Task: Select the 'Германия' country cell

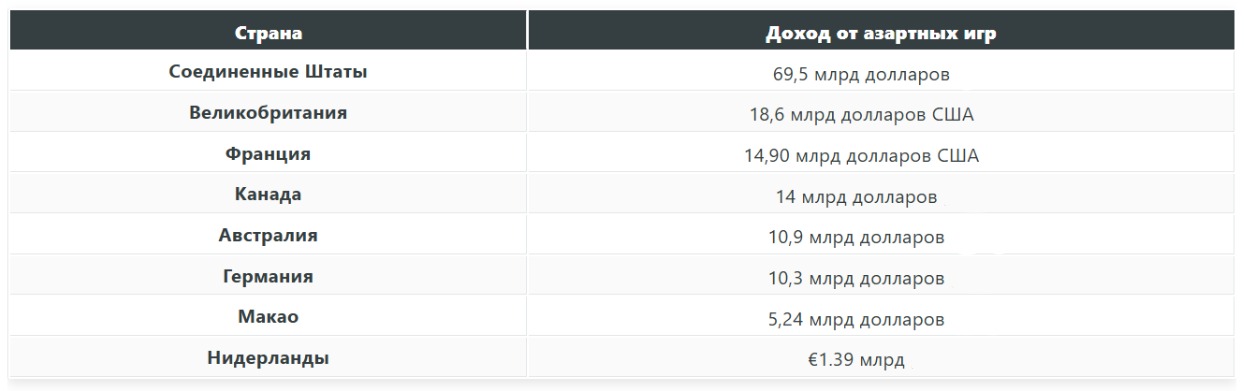Action: coord(268,277)
